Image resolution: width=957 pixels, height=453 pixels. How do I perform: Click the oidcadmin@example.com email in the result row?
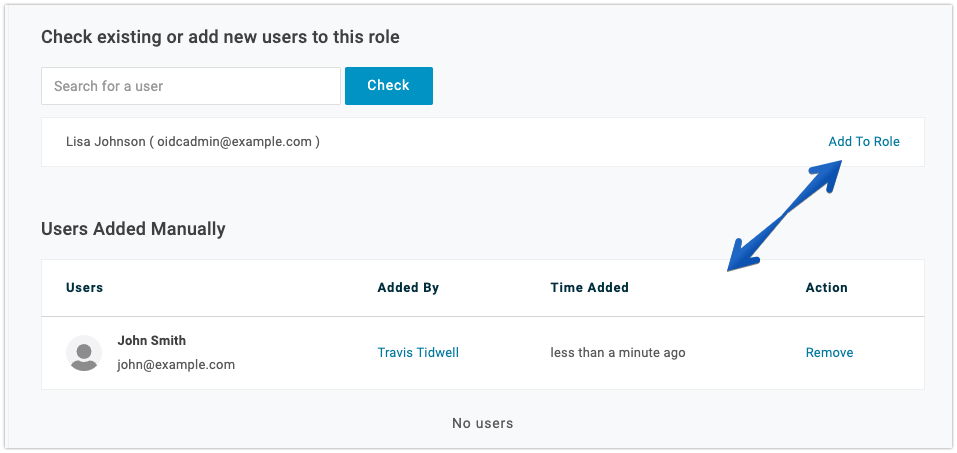point(234,142)
